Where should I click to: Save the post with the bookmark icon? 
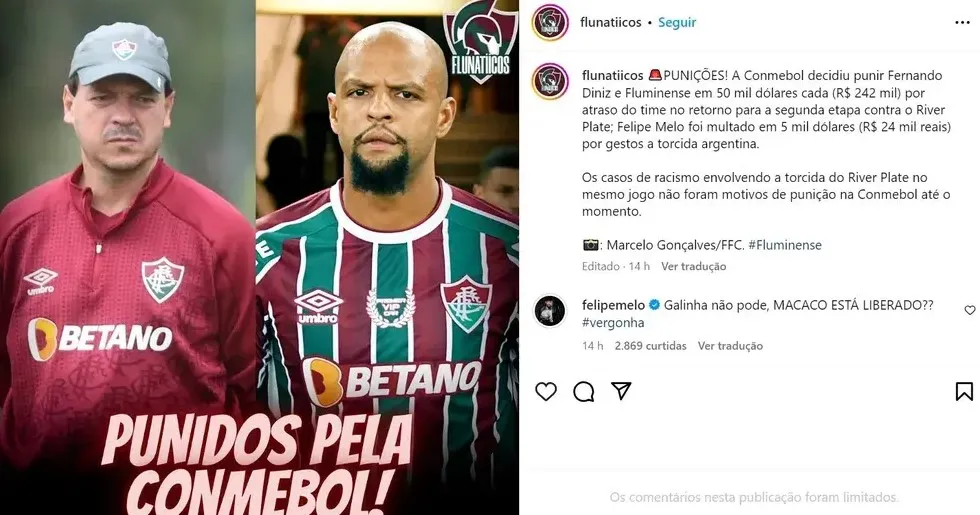click(964, 391)
